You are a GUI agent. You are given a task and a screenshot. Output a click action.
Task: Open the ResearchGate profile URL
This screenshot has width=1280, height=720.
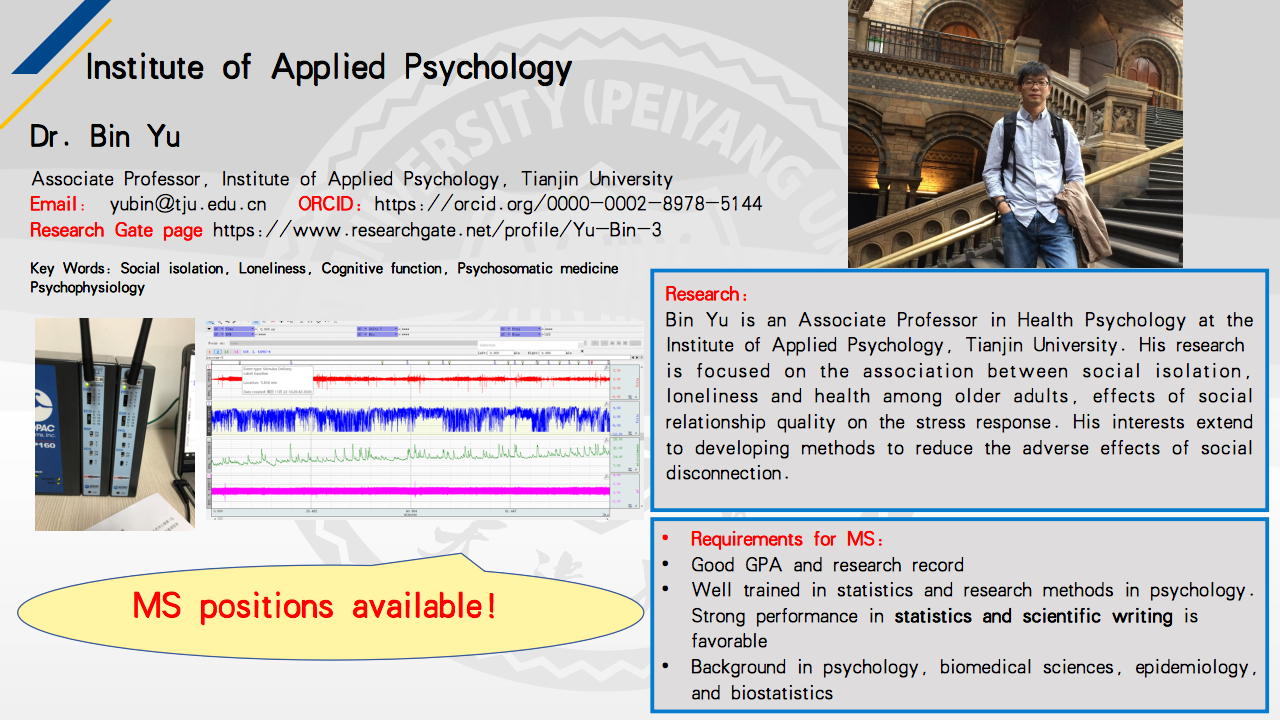[x=437, y=230]
